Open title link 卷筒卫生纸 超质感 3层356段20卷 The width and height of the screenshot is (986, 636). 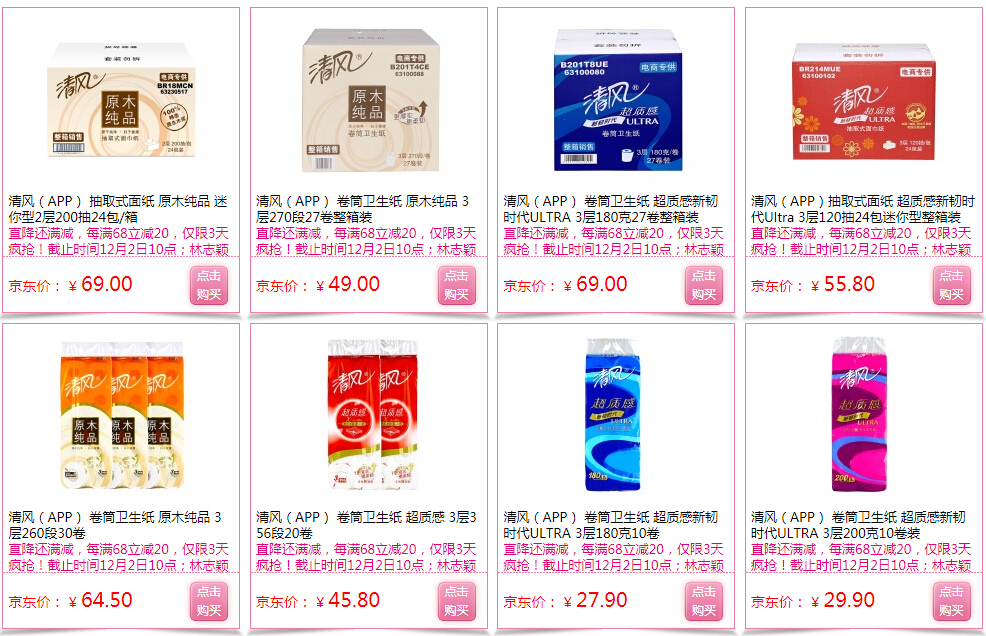pyautogui.click(x=367, y=525)
